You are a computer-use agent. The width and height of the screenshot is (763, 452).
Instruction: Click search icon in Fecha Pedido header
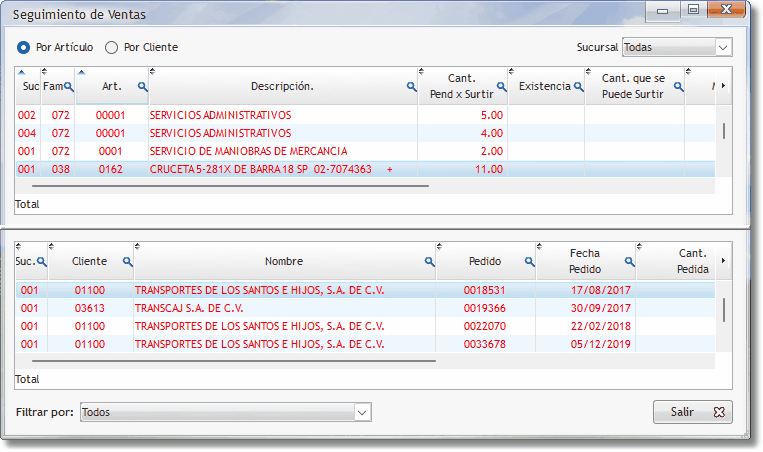pyautogui.click(x=630, y=262)
